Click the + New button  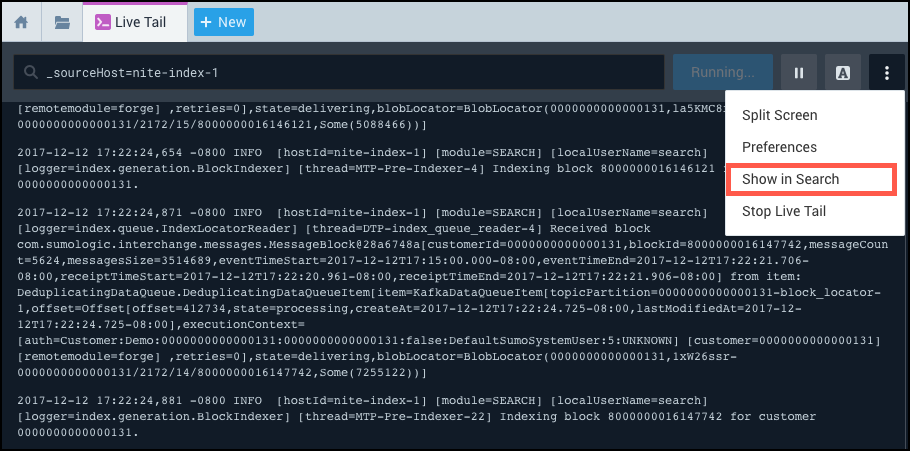coord(223,22)
